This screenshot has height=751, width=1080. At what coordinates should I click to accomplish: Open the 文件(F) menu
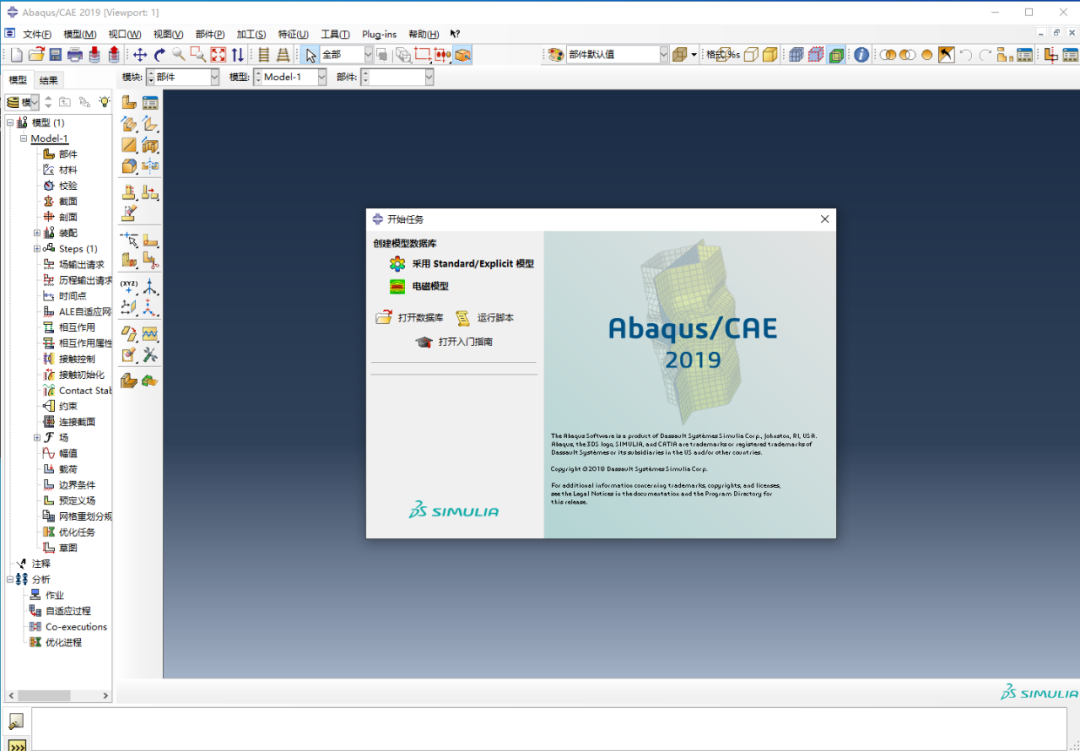point(37,34)
